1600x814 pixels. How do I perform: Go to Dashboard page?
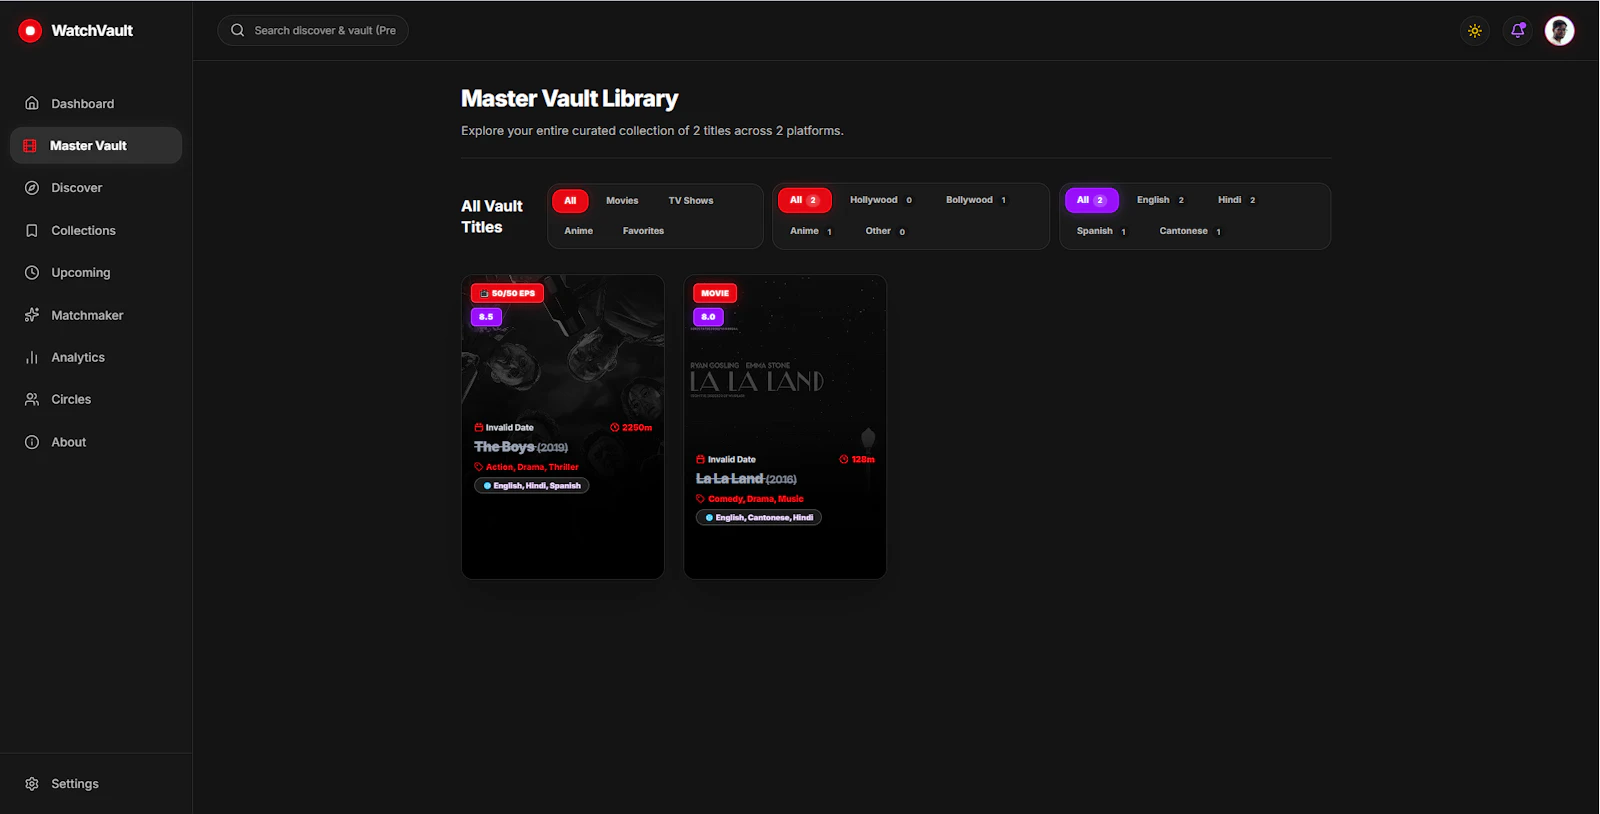[x=96, y=103]
